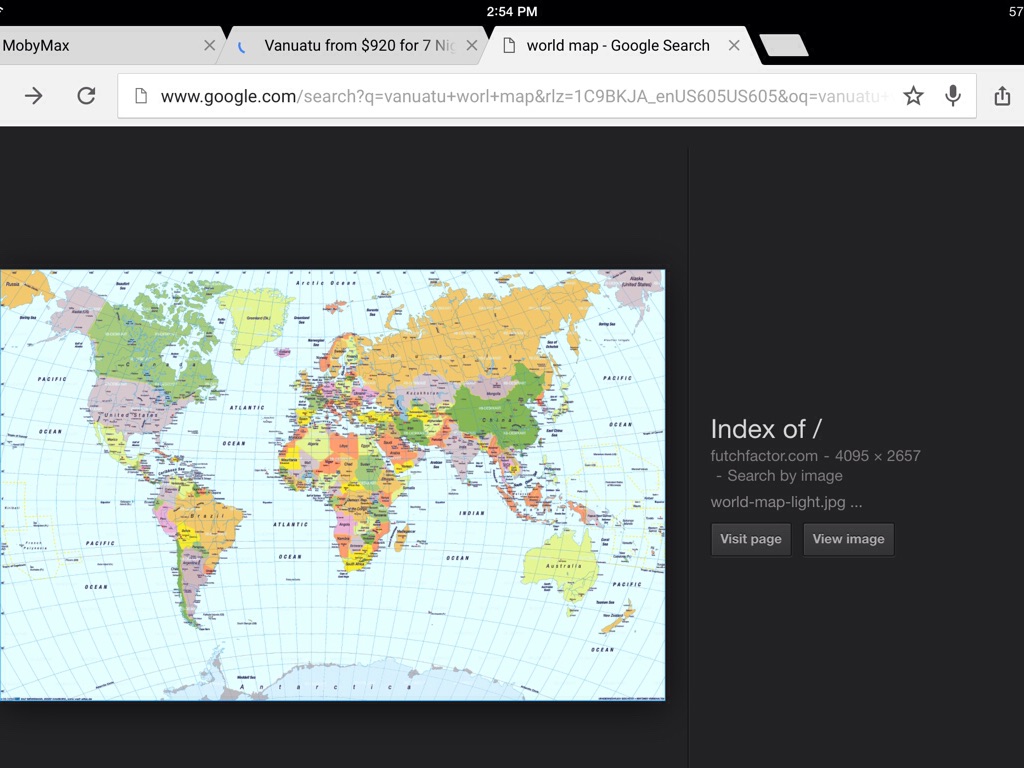Start voice search with the microphone icon
The width and height of the screenshot is (1024, 768).
click(x=953, y=96)
